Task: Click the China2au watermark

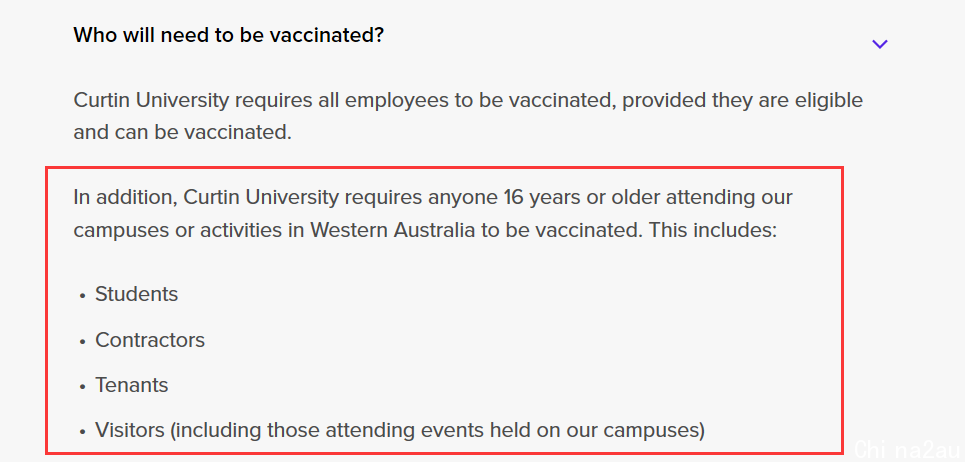Action: [x=908, y=450]
